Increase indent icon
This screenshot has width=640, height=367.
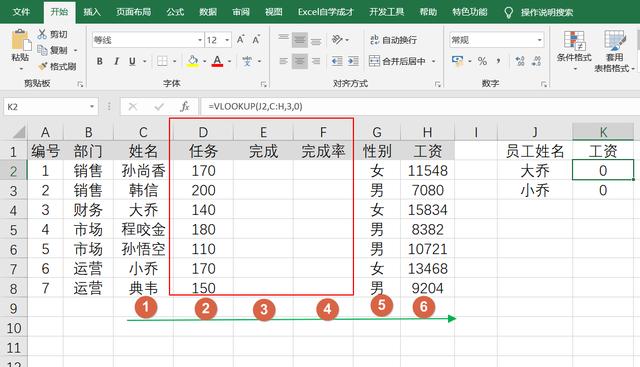(x=353, y=61)
